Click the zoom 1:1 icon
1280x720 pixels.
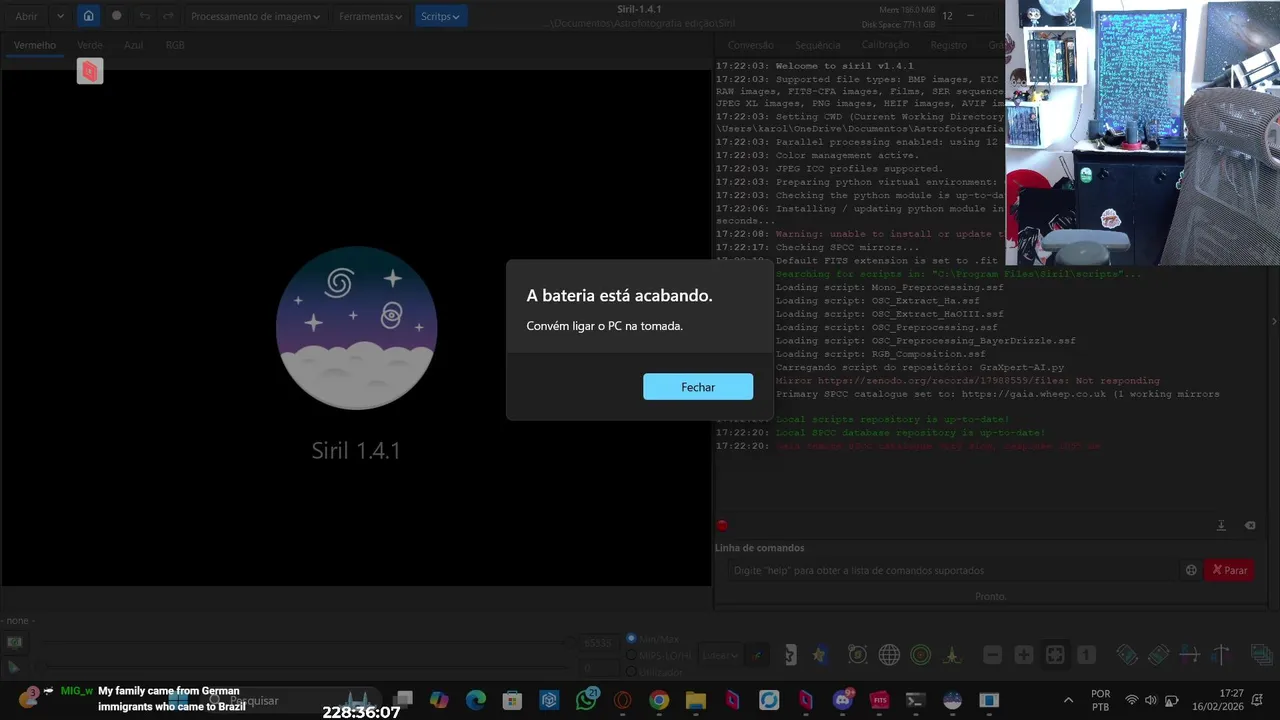coord(1086,655)
